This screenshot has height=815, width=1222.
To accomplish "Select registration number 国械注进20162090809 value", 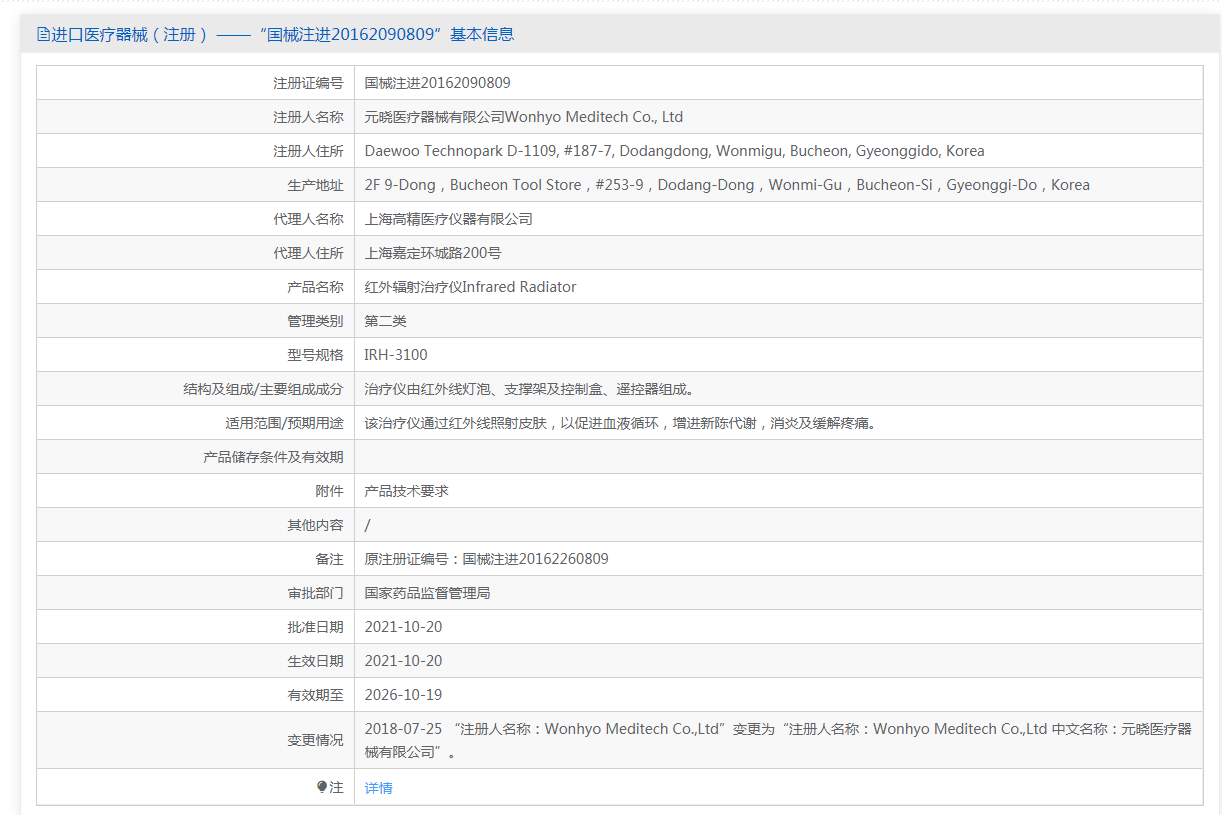I will (437, 83).
